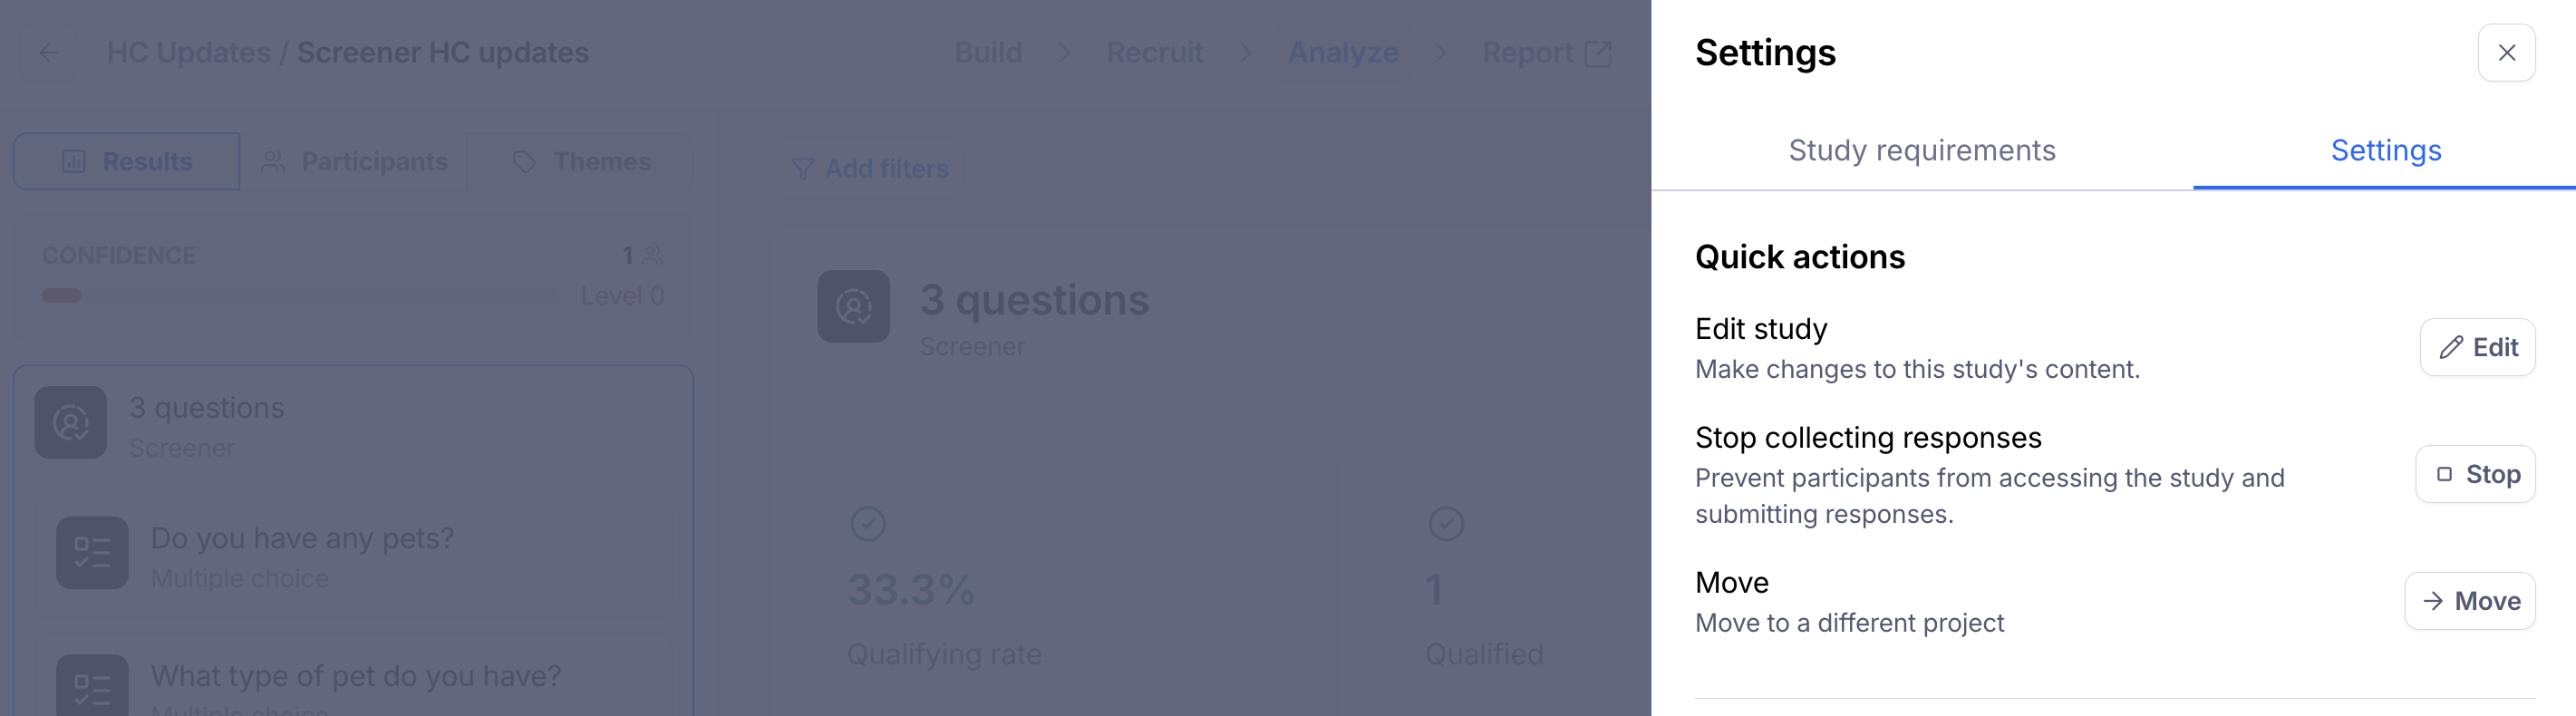2576x716 pixels.
Task: Close the Settings panel with the X
Action: (2506, 53)
